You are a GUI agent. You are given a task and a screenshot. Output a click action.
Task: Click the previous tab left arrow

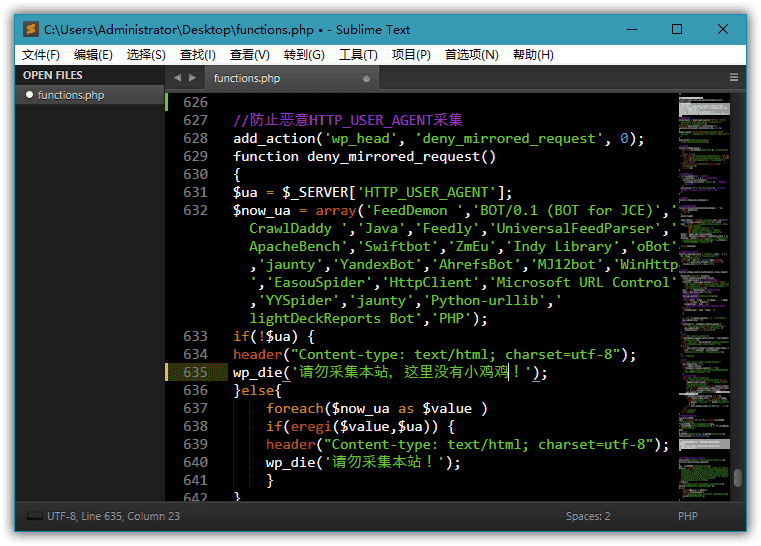click(x=177, y=77)
